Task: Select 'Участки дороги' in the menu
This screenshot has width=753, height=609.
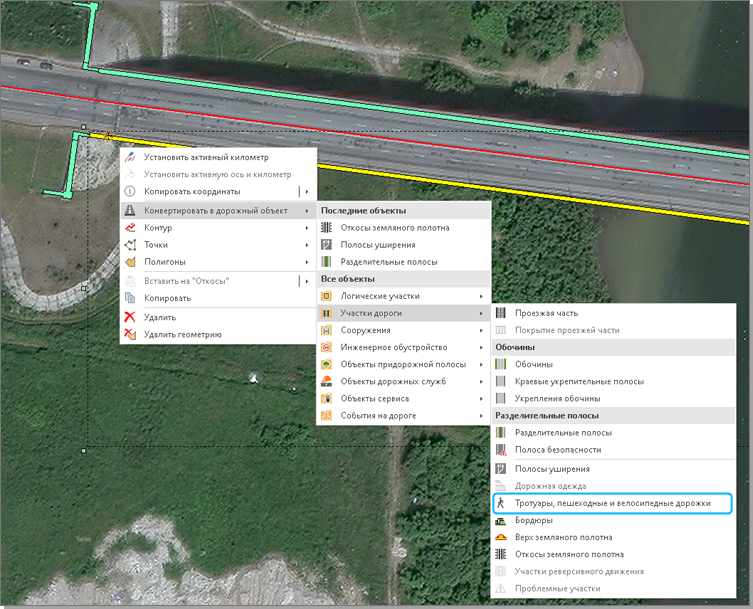Action: (403, 313)
